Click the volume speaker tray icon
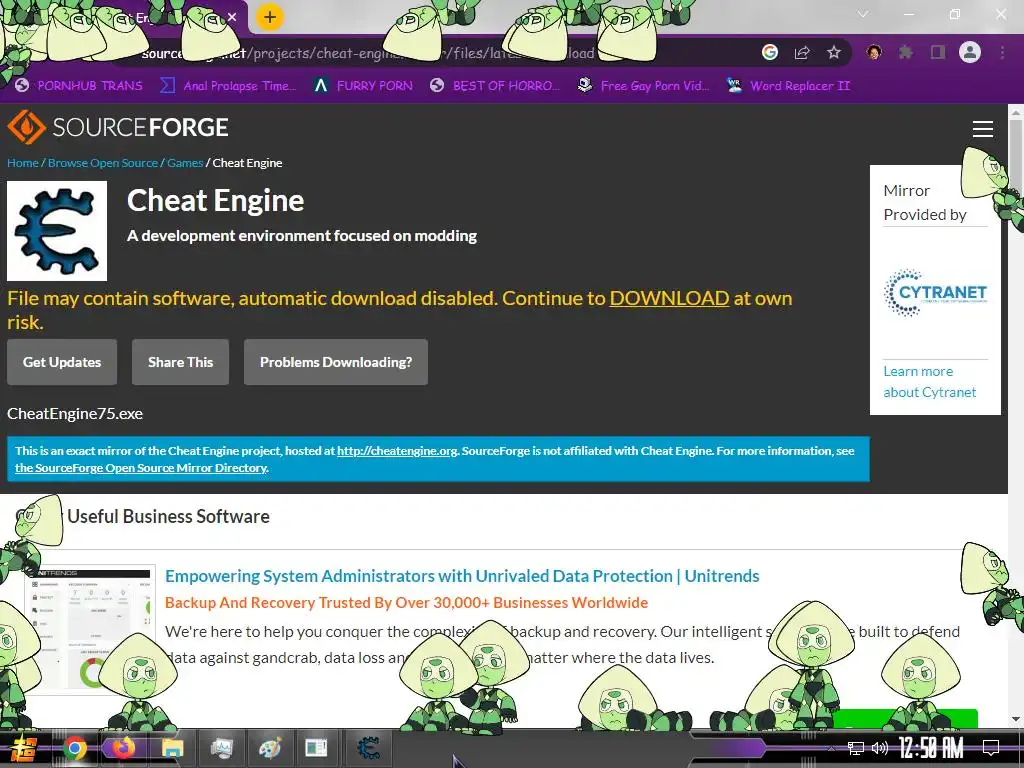The image size is (1024, 768). point(880,748)
